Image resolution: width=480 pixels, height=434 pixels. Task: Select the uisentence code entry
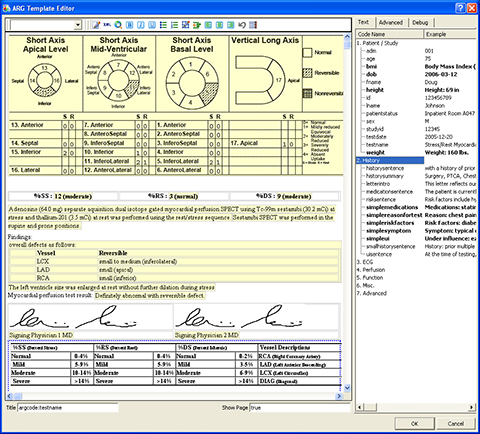(x=379, y=254)
